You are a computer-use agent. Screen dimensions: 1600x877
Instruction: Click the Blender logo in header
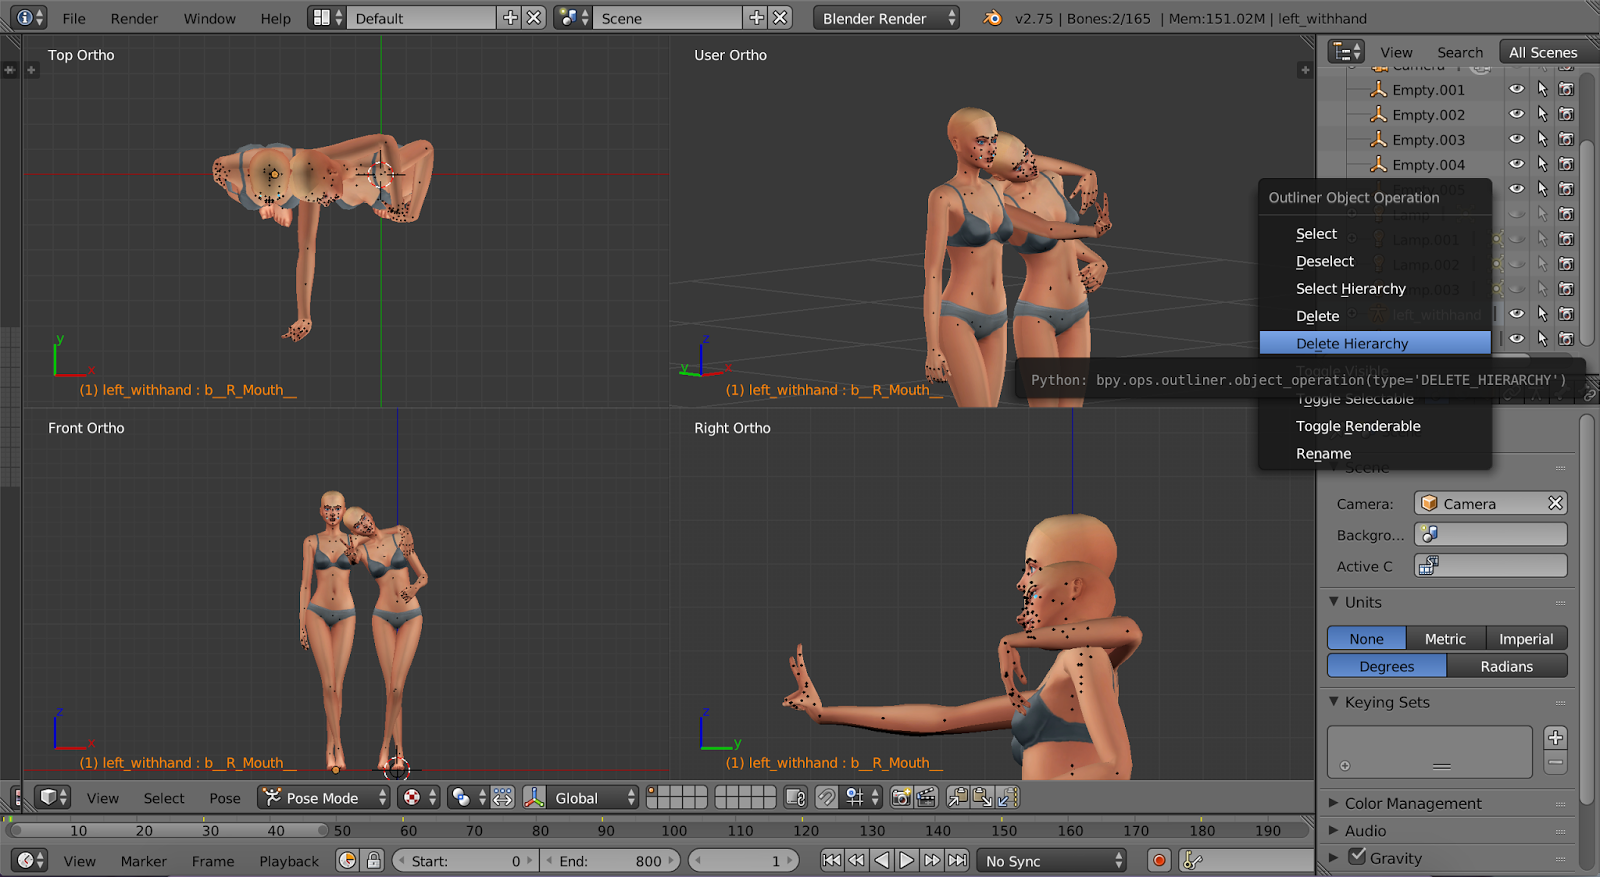[992, 18]
